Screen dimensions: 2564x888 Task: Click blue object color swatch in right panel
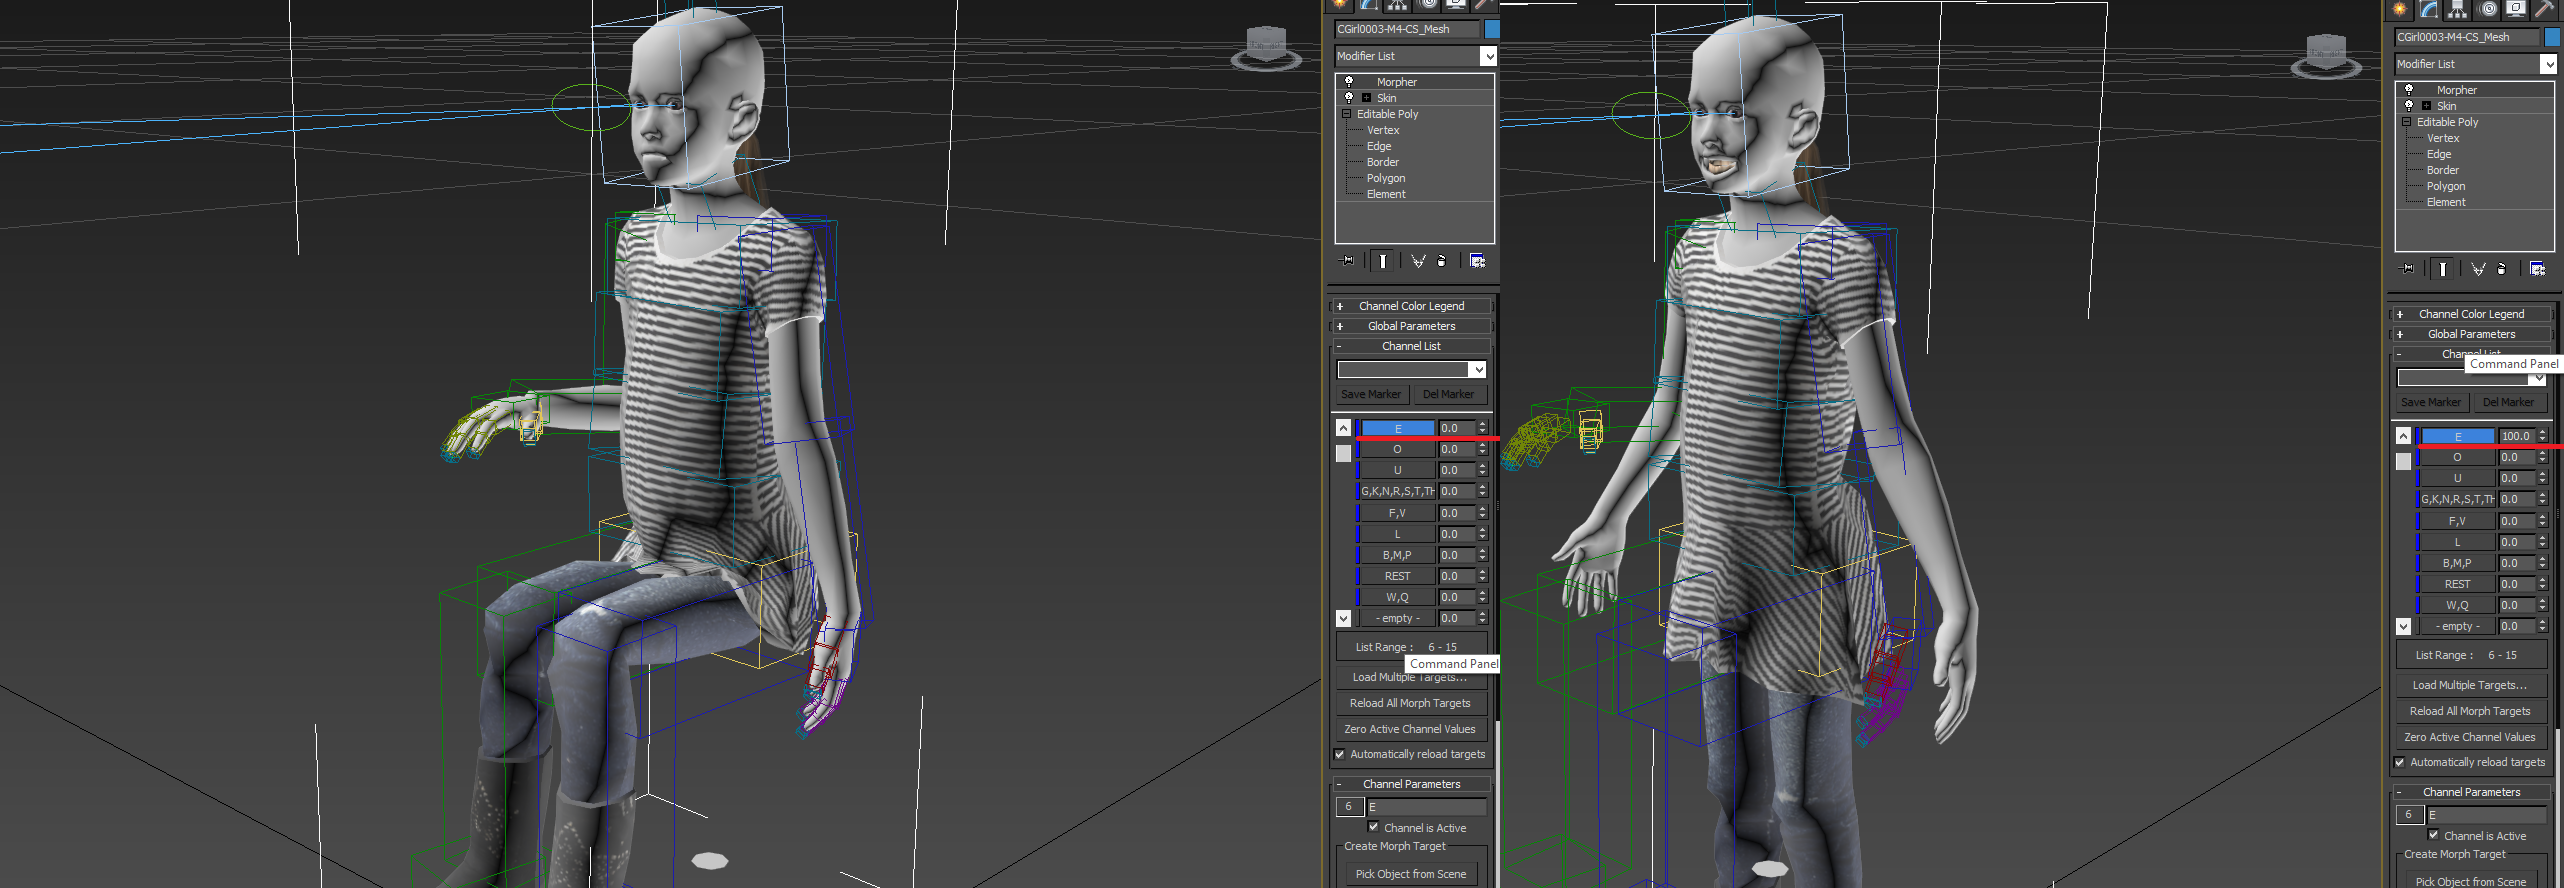(2552, 37)
